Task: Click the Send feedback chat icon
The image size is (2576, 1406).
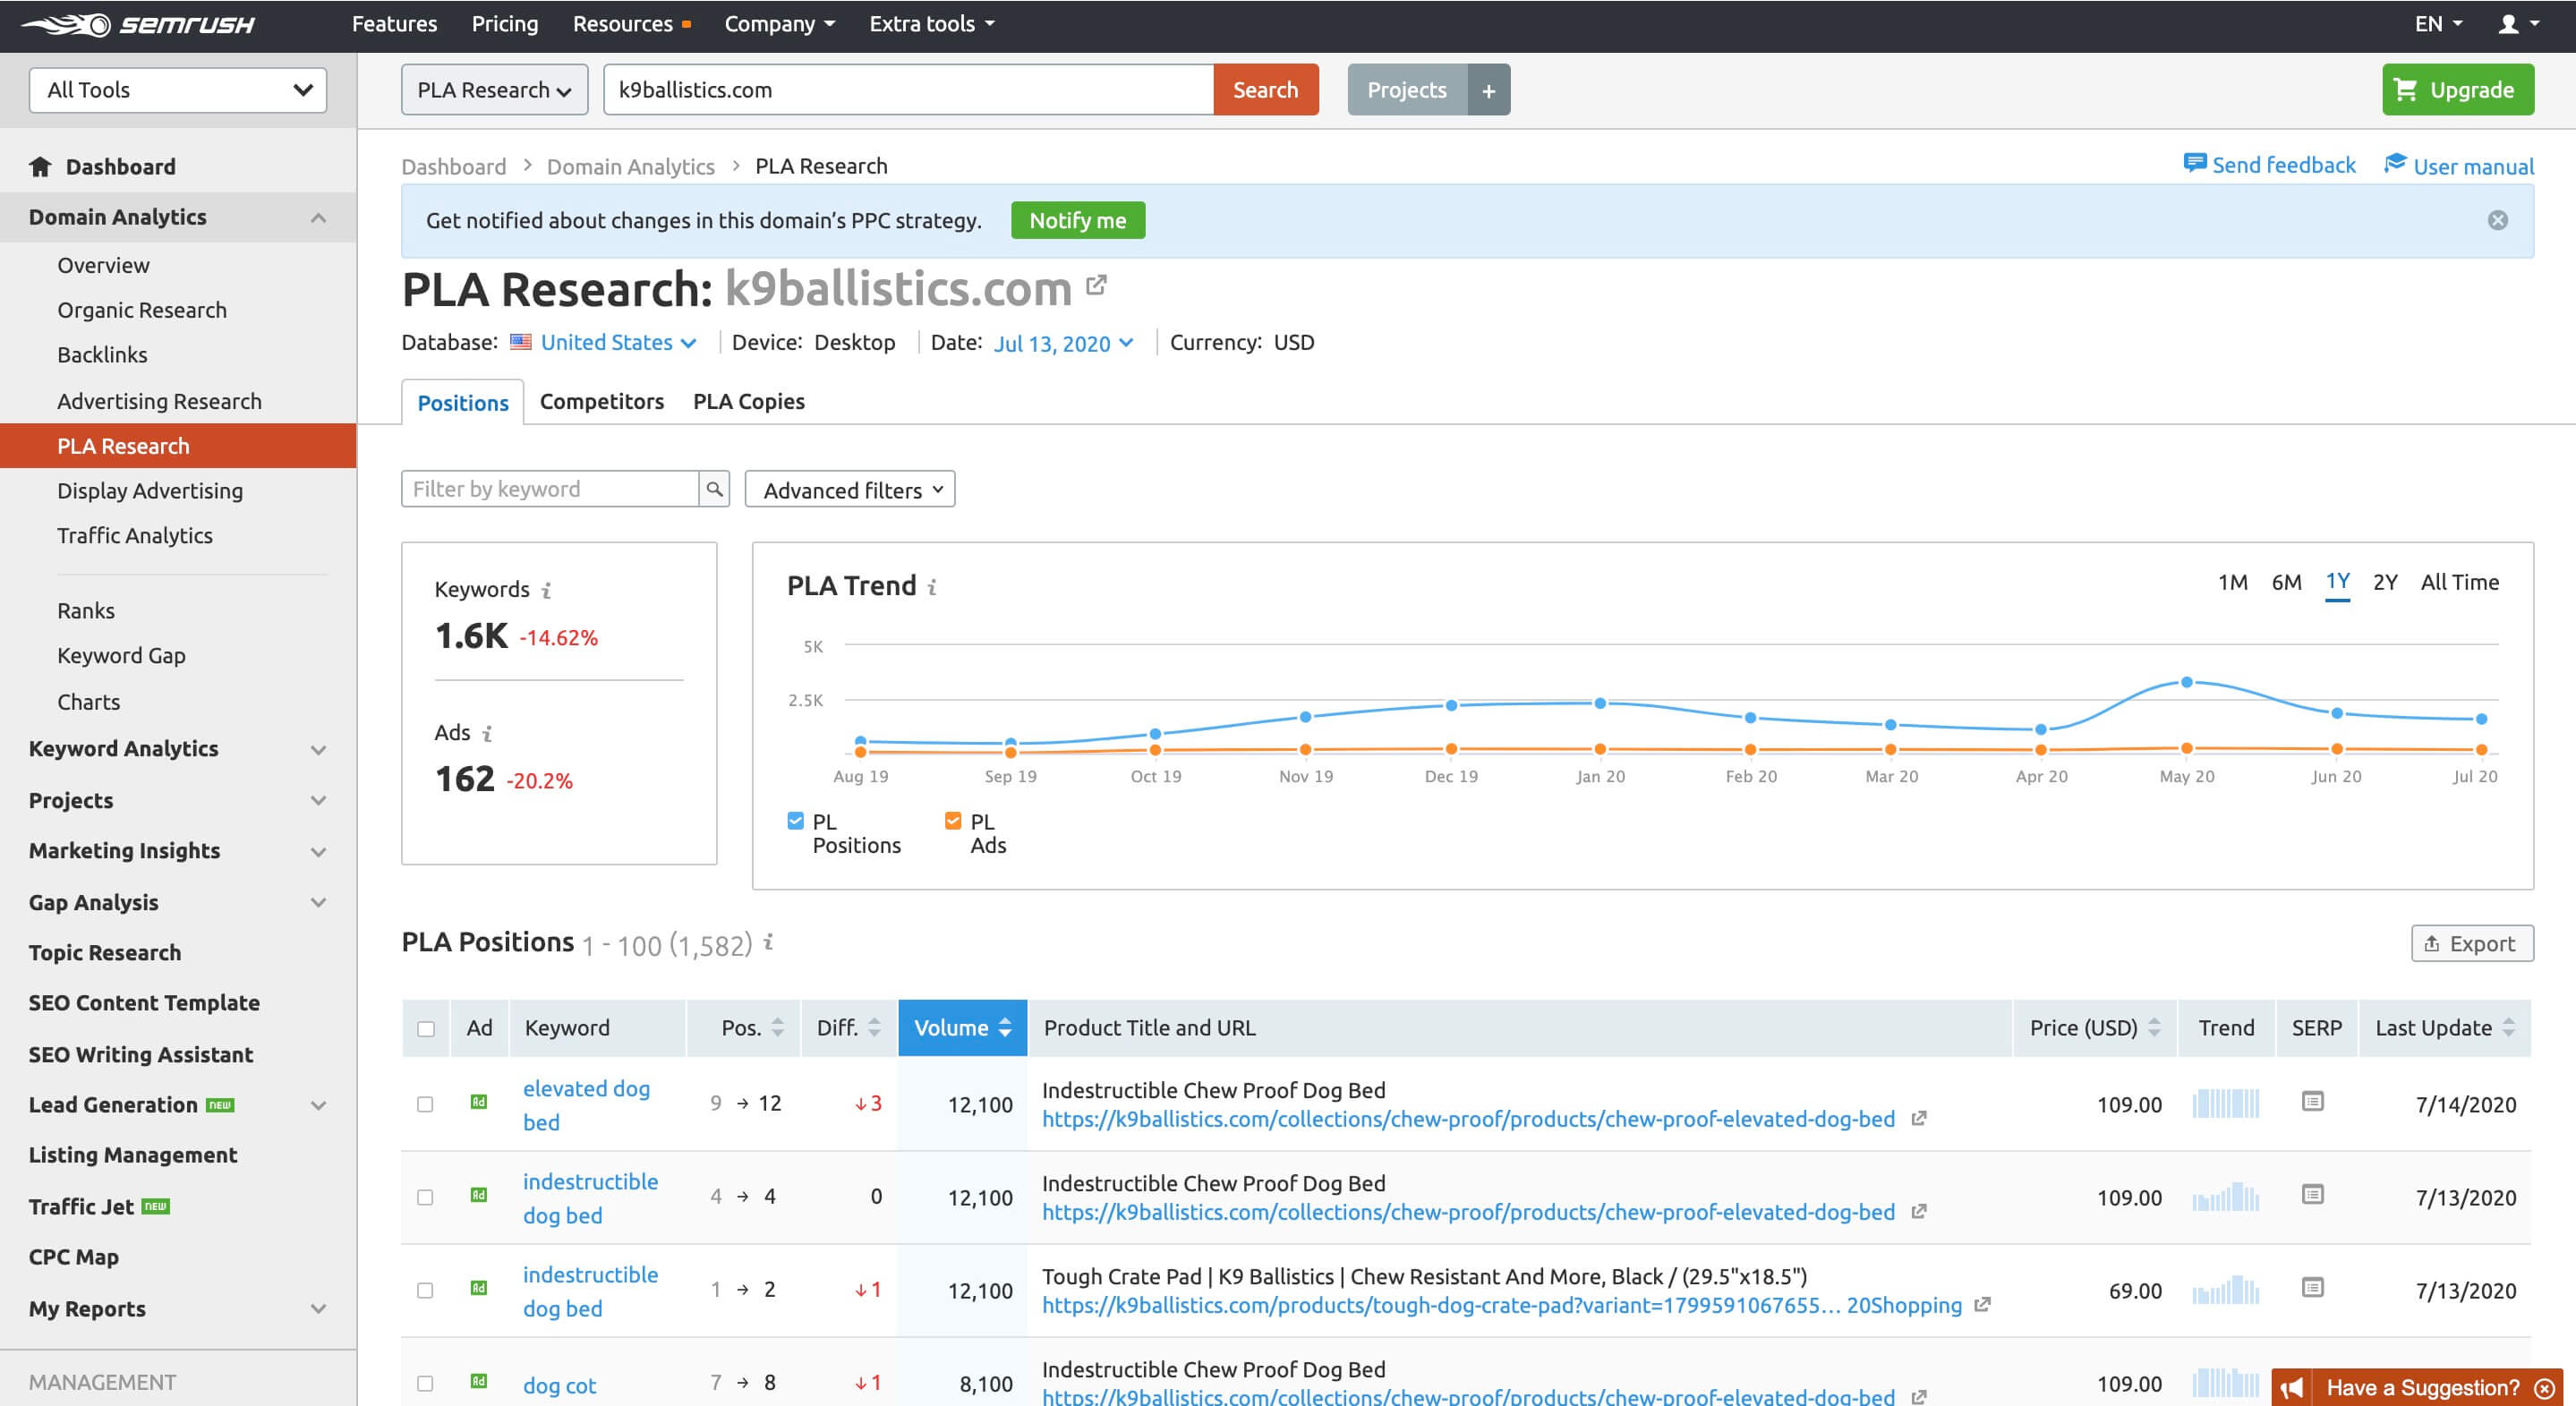Action: [x=2194, y=163]
